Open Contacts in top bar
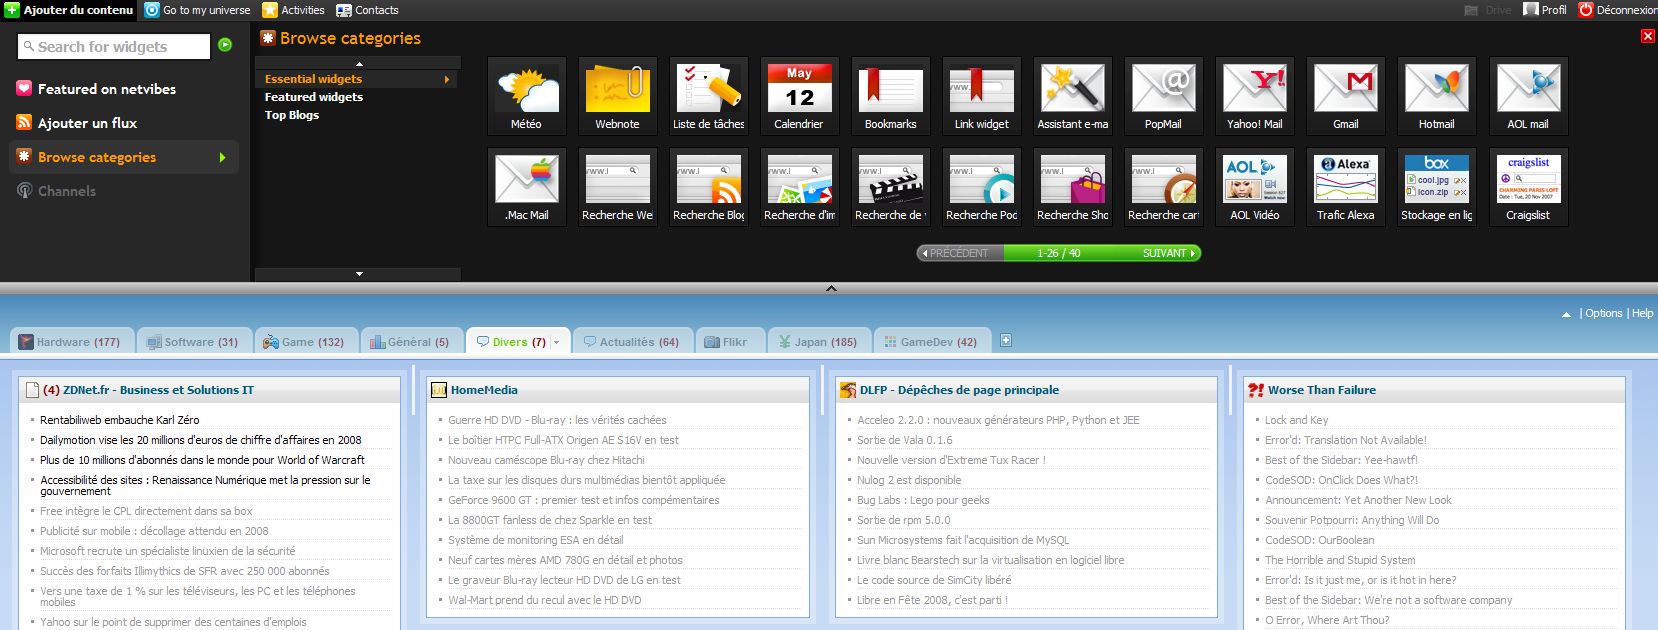 pos(367,10)
